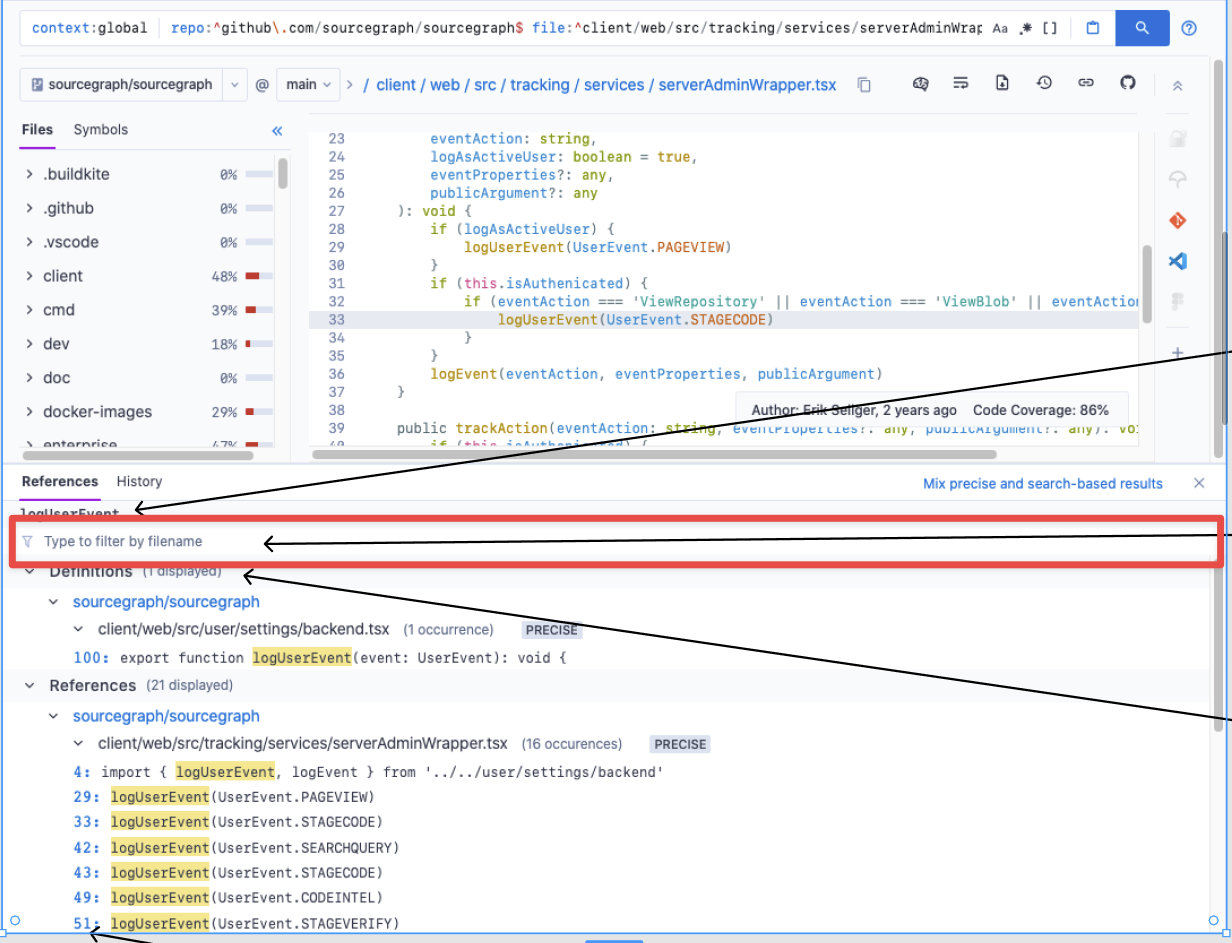Download raw file icon
This screenshot has width=1232, height=943.
1002,83
